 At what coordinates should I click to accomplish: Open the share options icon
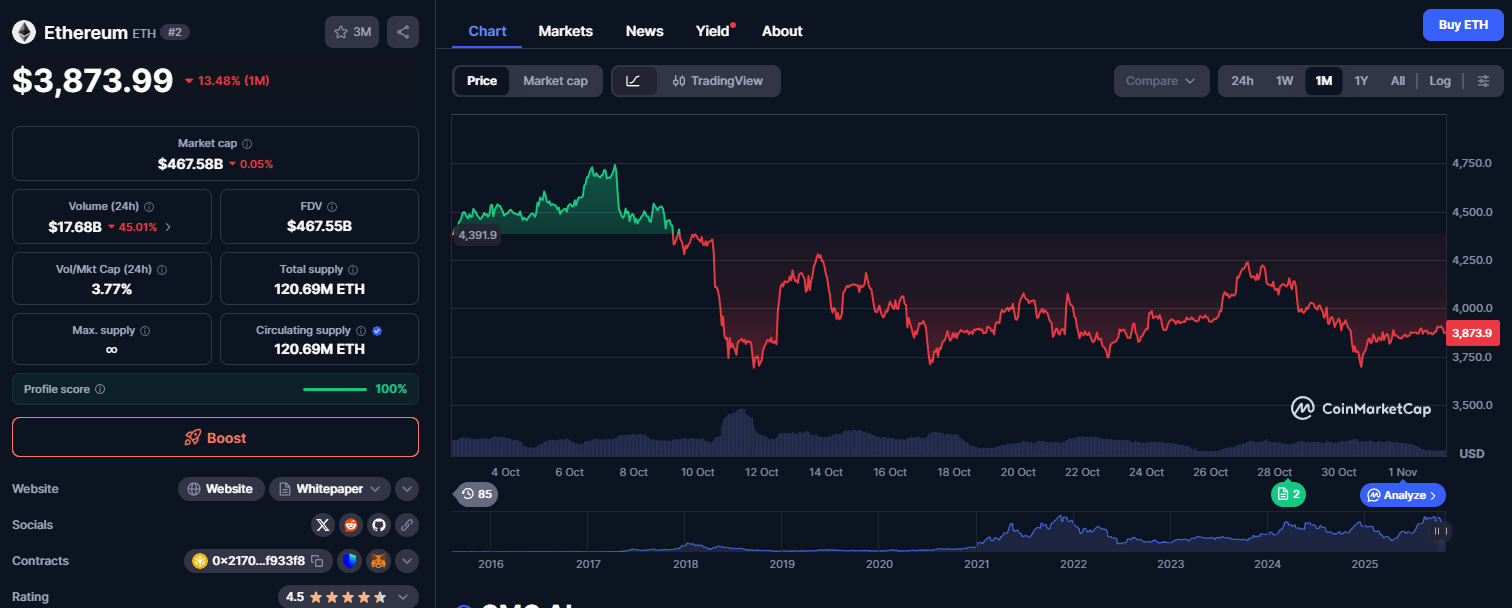(x=403, y=31)
